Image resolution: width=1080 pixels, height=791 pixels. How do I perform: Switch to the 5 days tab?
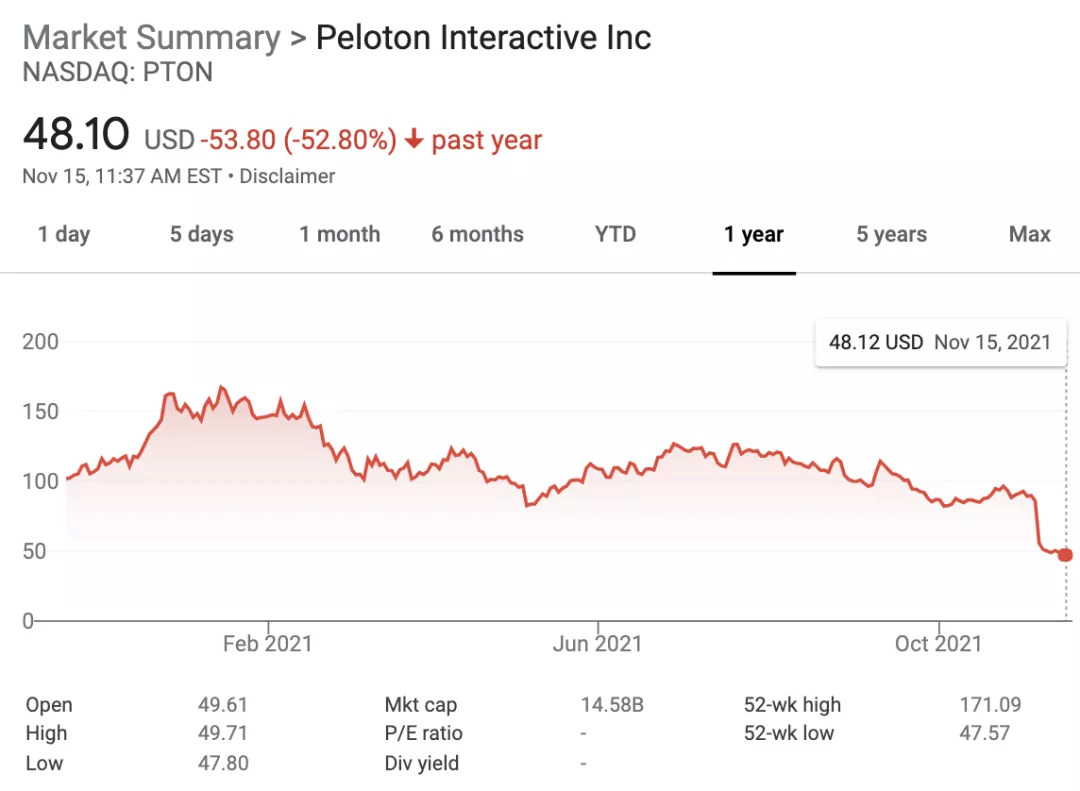point(201,235)
